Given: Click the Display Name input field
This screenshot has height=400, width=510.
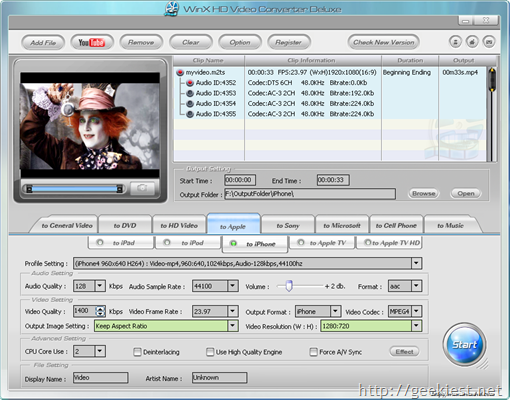Looking at the screenshot, I should tap(101, 378).
